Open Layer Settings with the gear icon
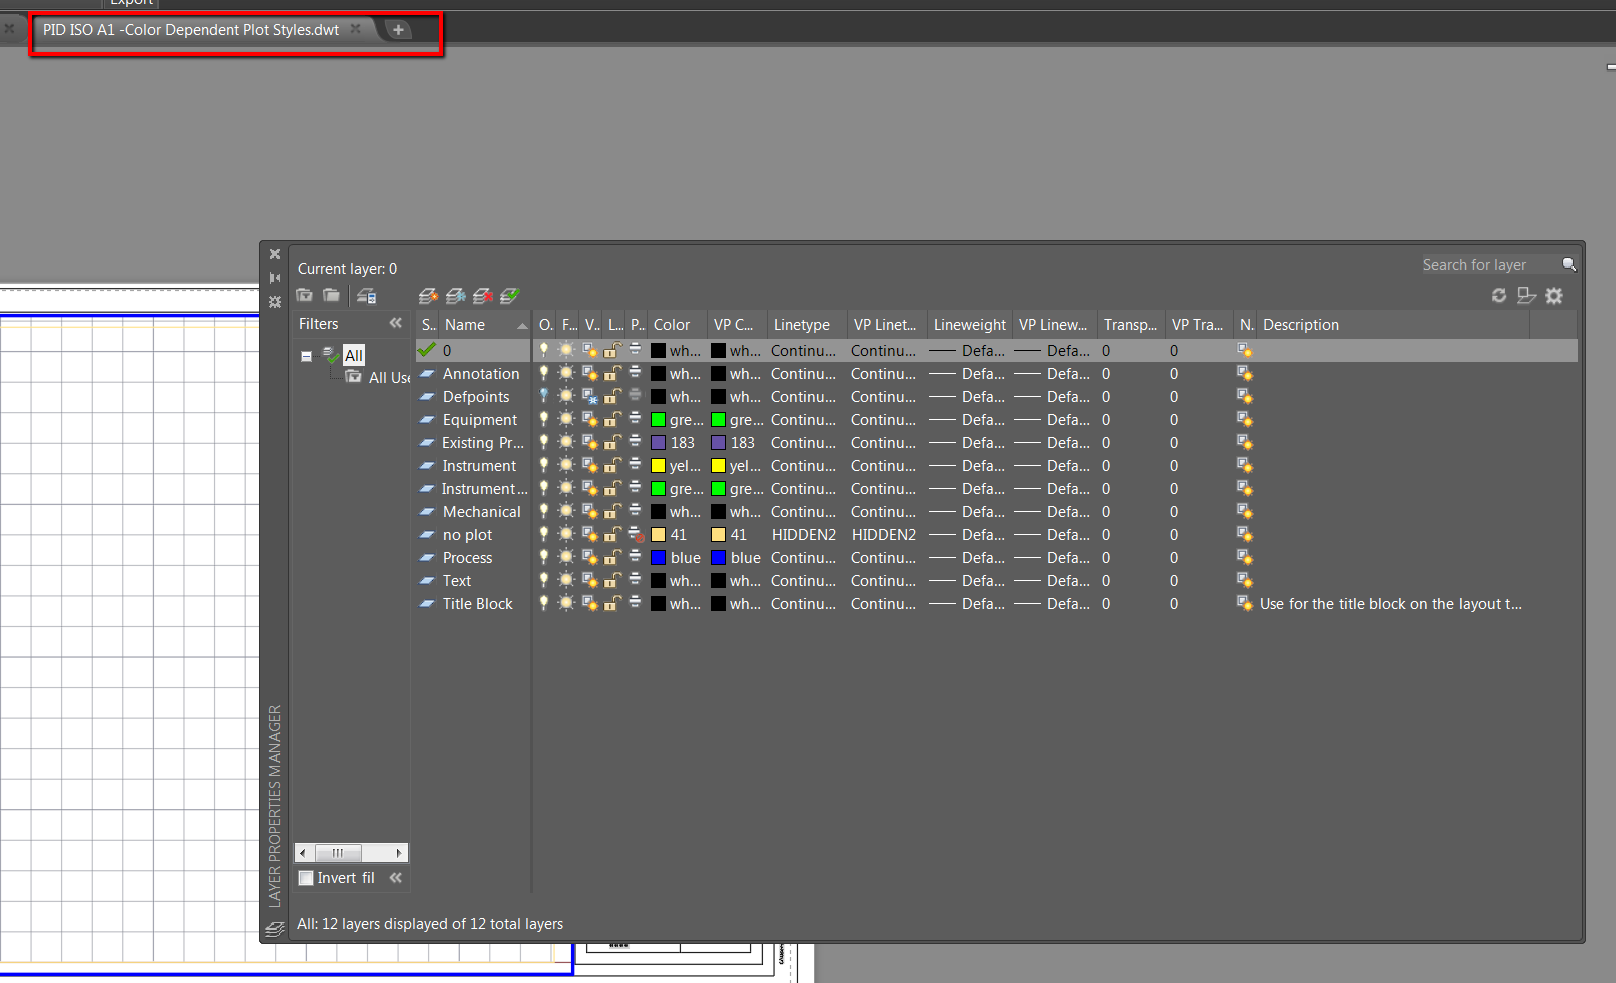Image resolution: width=1616 pixels, height=983 pixels. click(1554, 295)
